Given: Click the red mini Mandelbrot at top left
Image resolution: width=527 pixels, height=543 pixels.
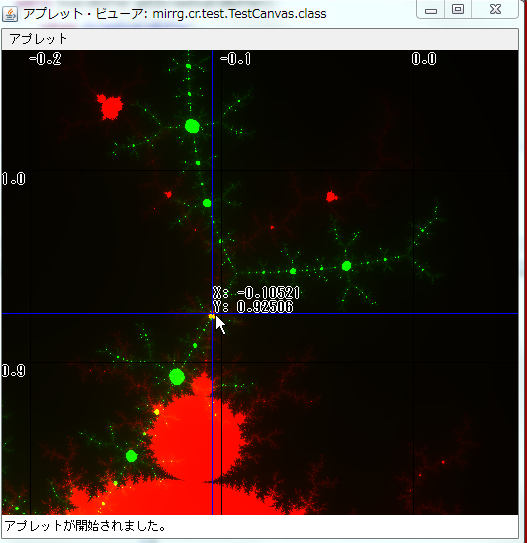Looking at the screenshot, I should pos(110,106).
